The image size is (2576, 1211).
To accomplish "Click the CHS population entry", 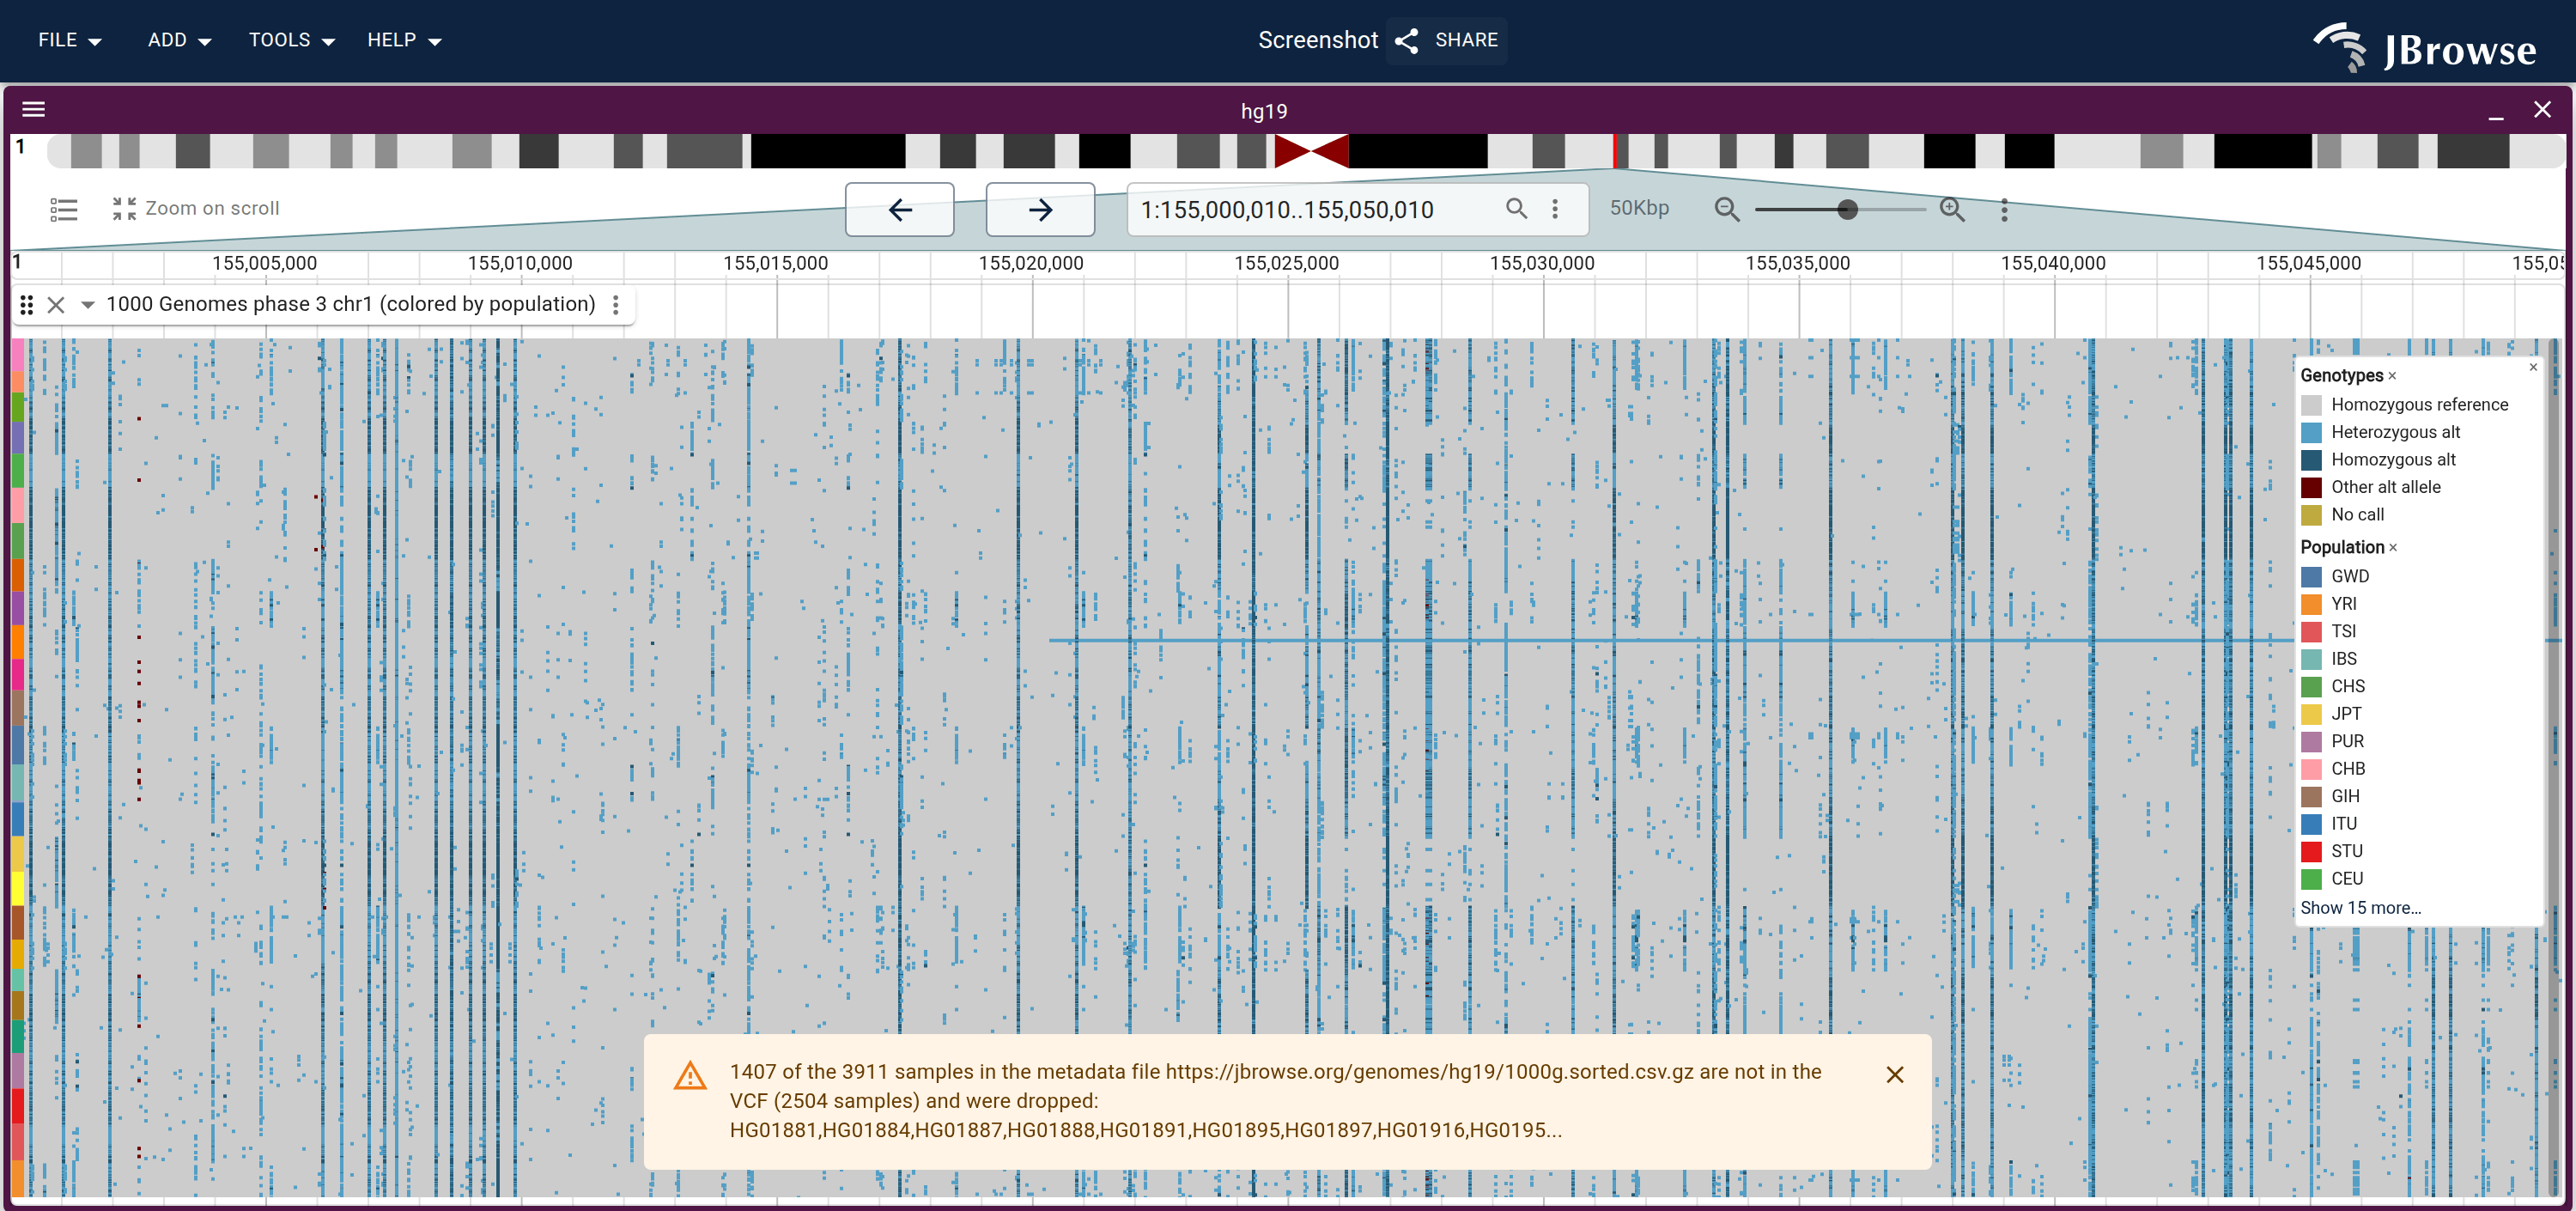I will (2334, 687).
